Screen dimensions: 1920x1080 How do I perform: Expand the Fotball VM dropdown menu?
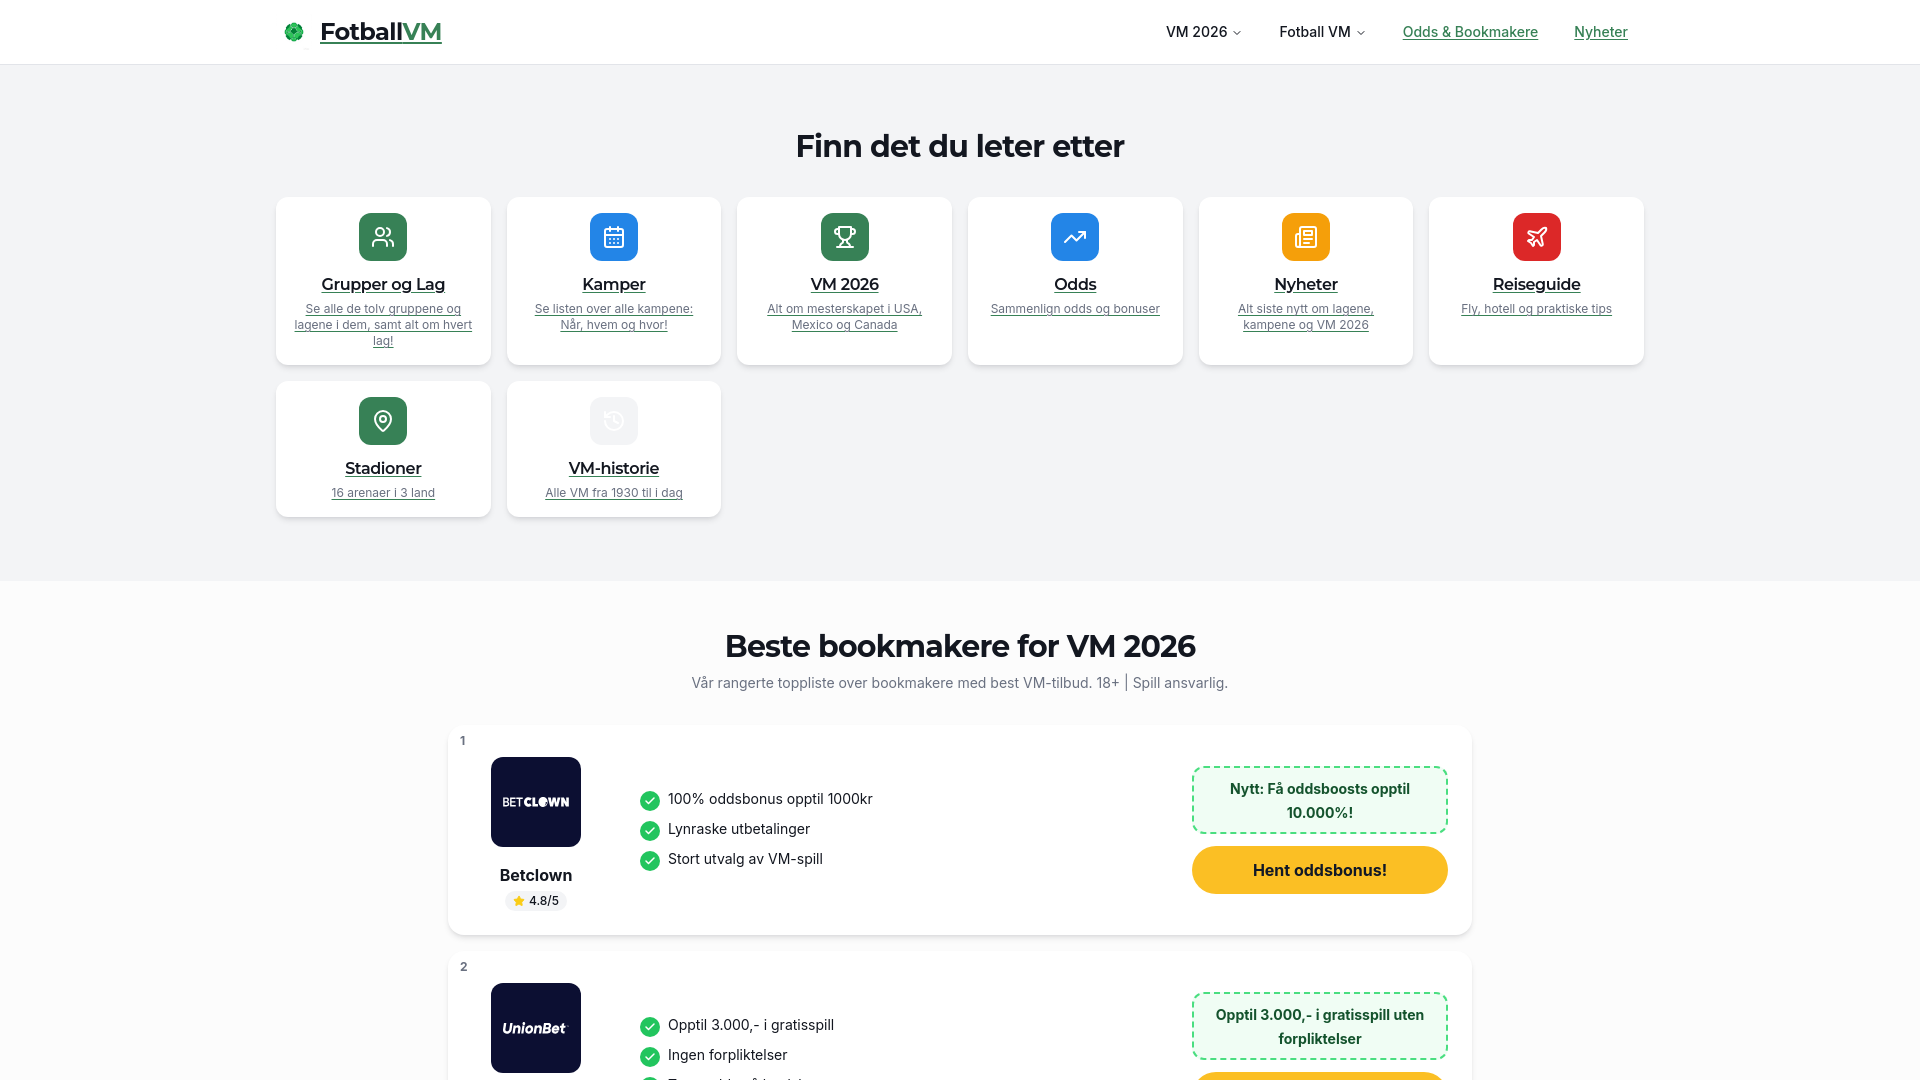tap(1322, 32)
